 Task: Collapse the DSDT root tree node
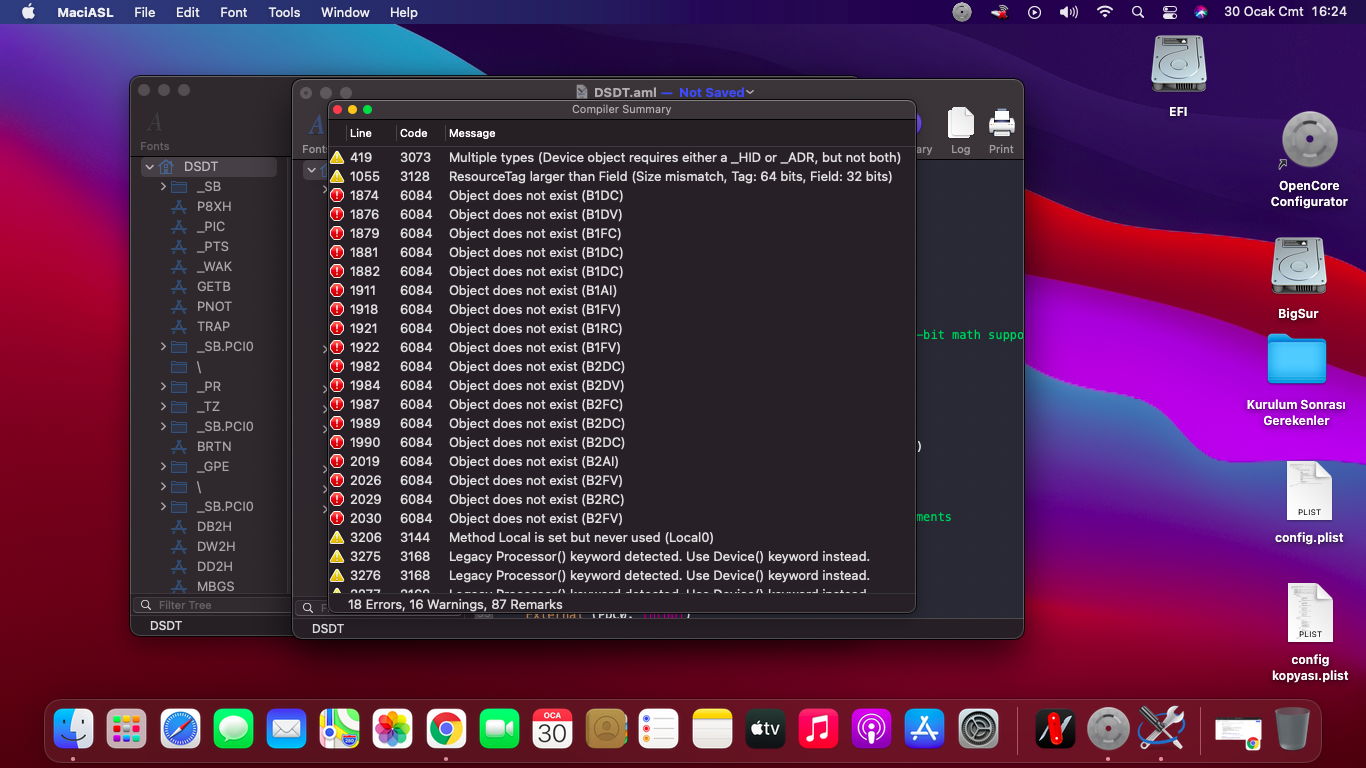150,167
